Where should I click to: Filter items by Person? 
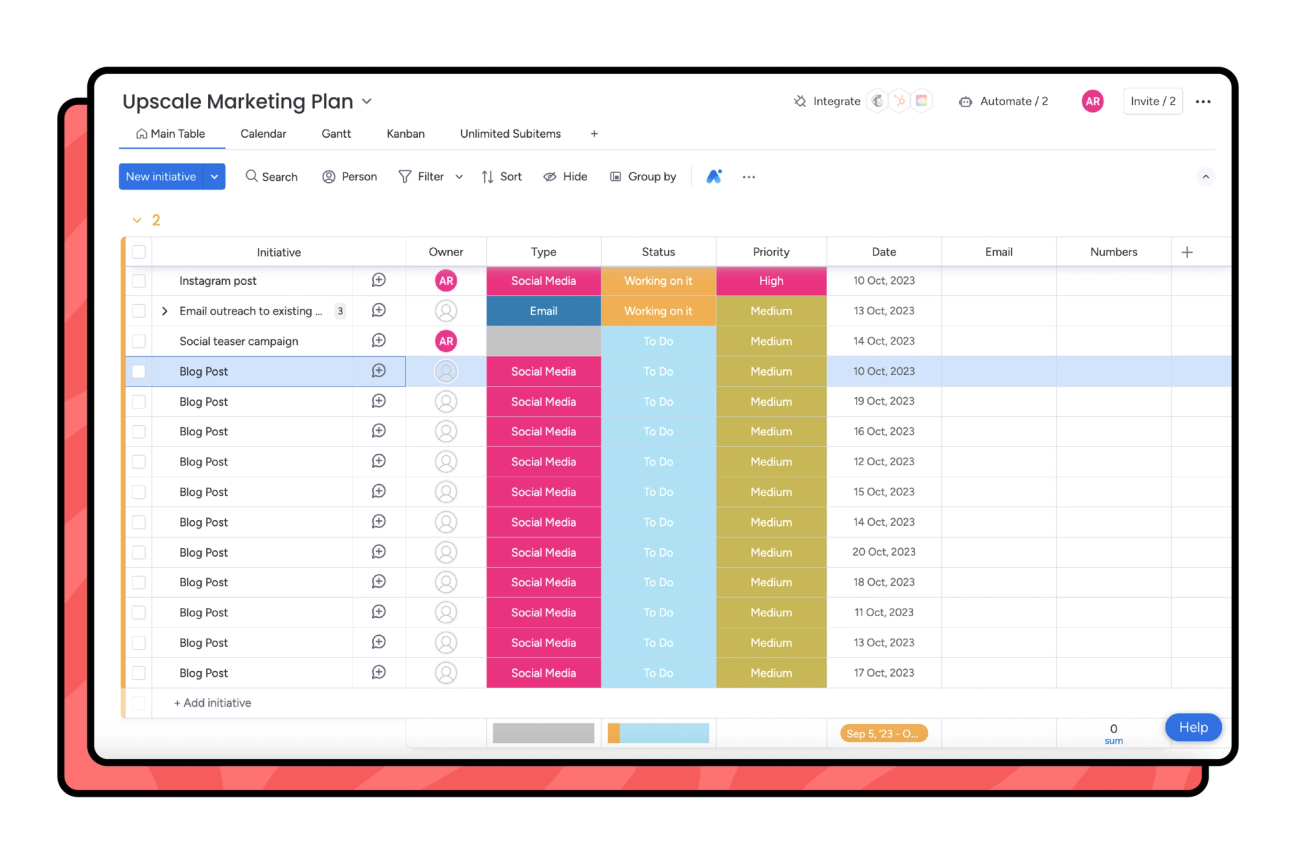[349, 176]
